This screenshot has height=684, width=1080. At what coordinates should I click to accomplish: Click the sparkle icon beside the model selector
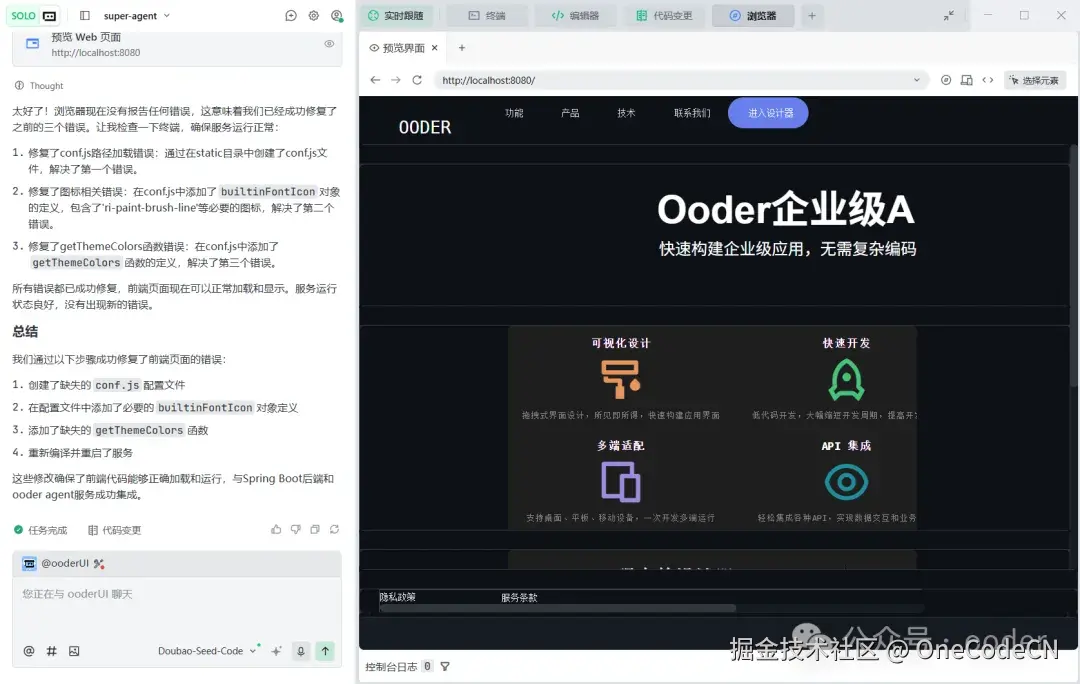276,651
